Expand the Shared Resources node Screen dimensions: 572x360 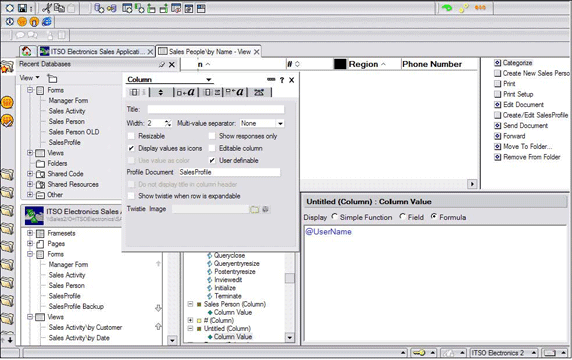pos(30,185)
